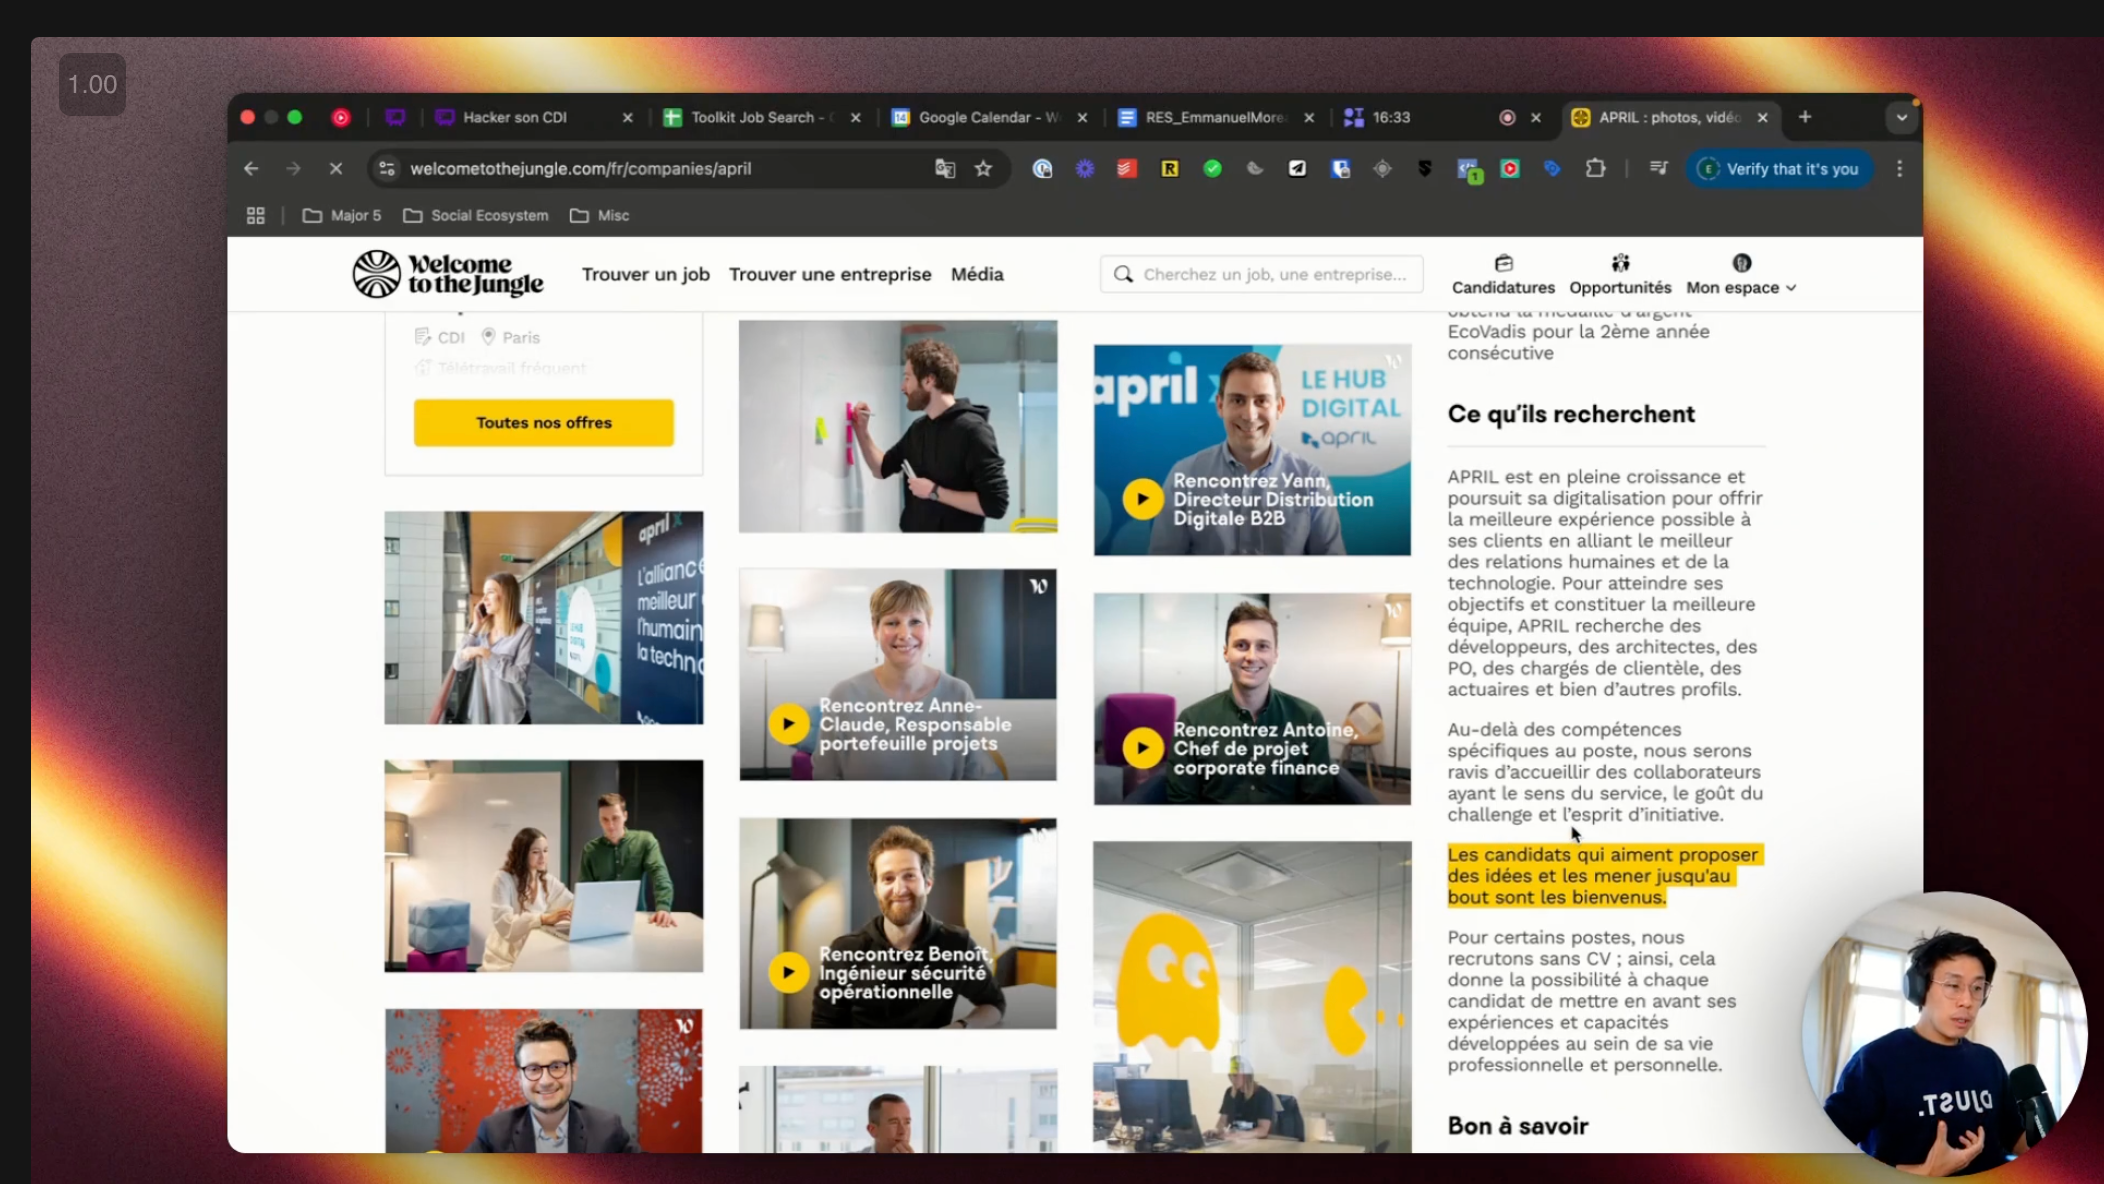Open the Major 5 bookmarks folder
2104x1184 pixels.
tap(343, 216)
